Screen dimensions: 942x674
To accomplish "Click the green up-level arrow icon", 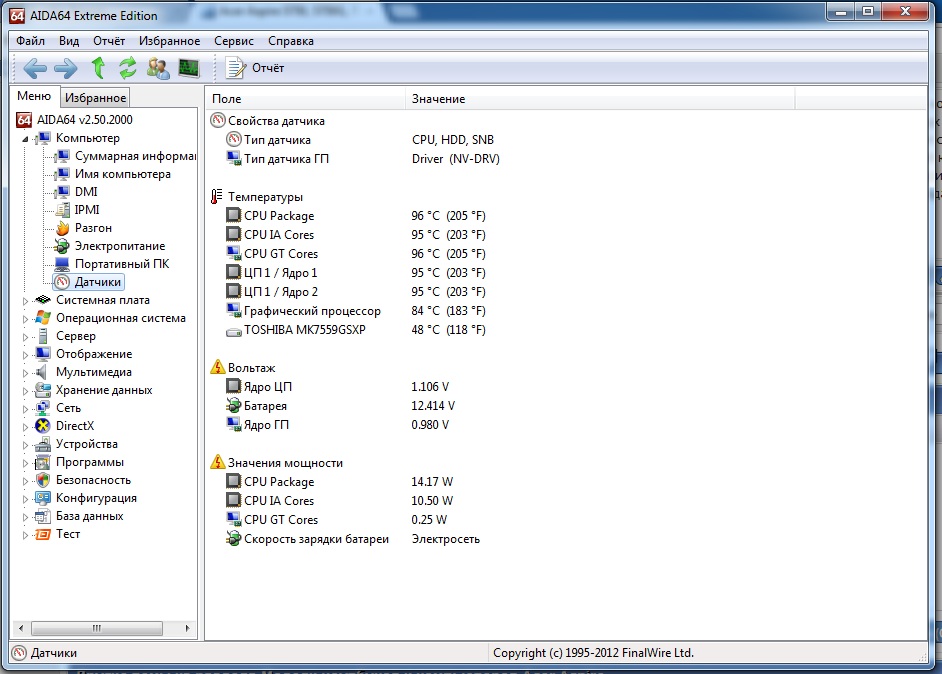I will click(98, 68).
